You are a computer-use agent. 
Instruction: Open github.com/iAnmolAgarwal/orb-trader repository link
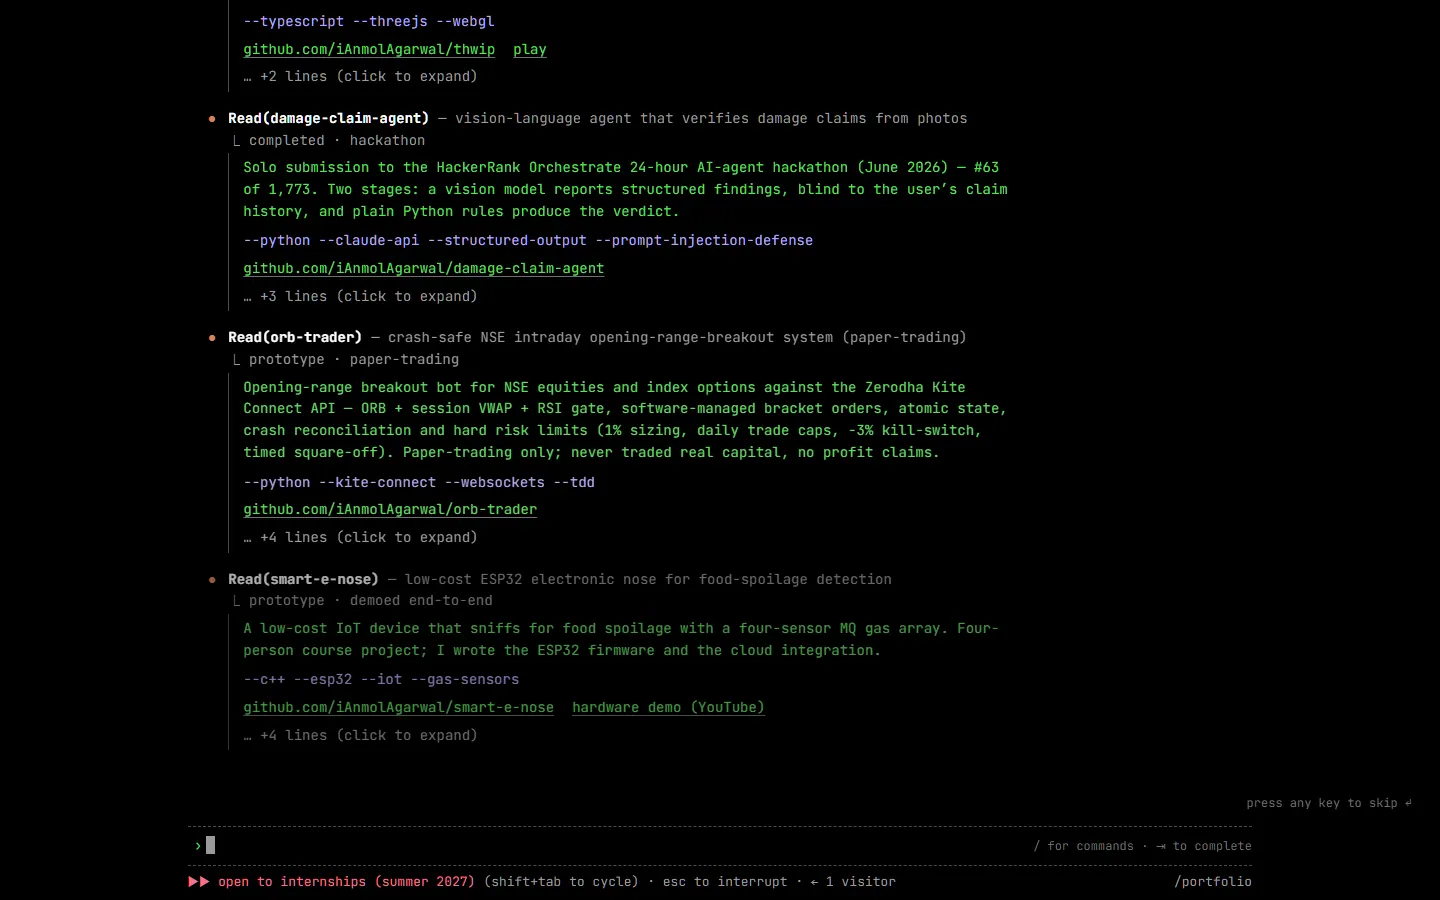390,509
